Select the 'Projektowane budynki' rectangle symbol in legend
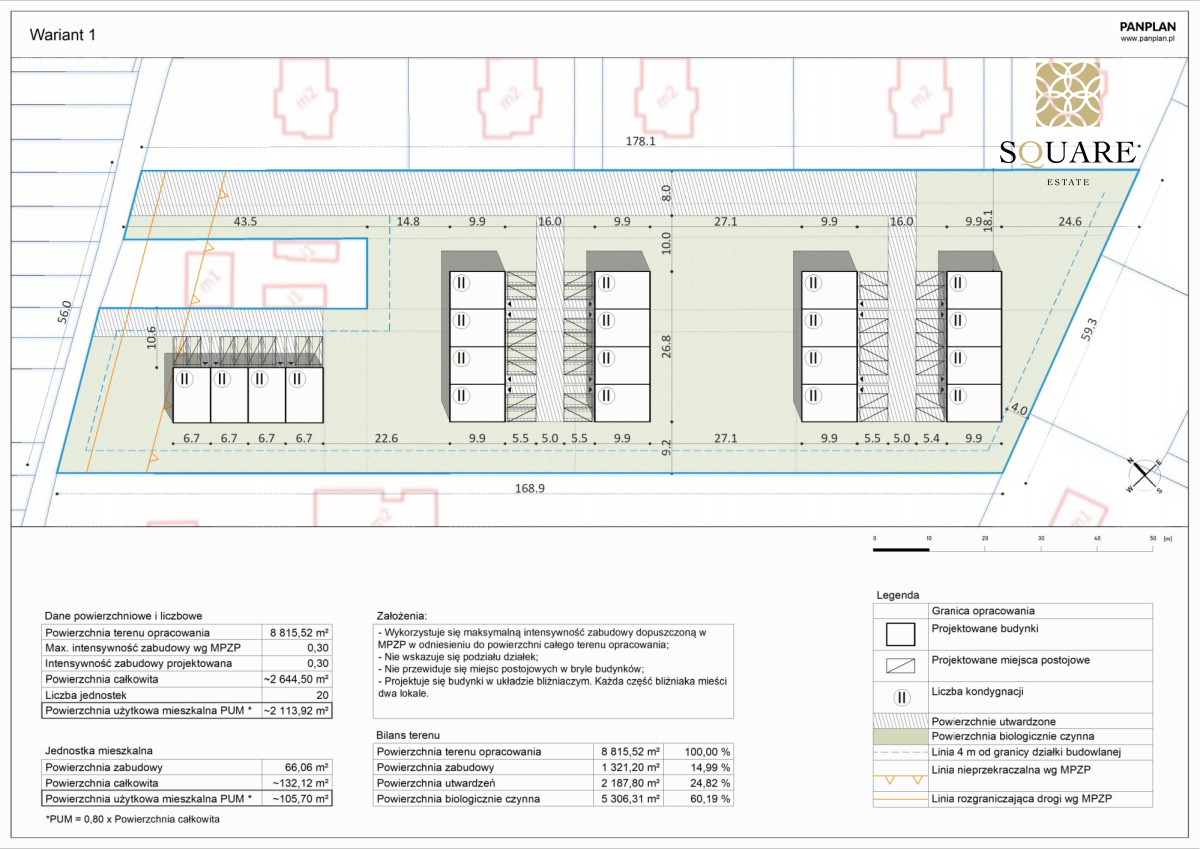 click(x=901, y=634)
